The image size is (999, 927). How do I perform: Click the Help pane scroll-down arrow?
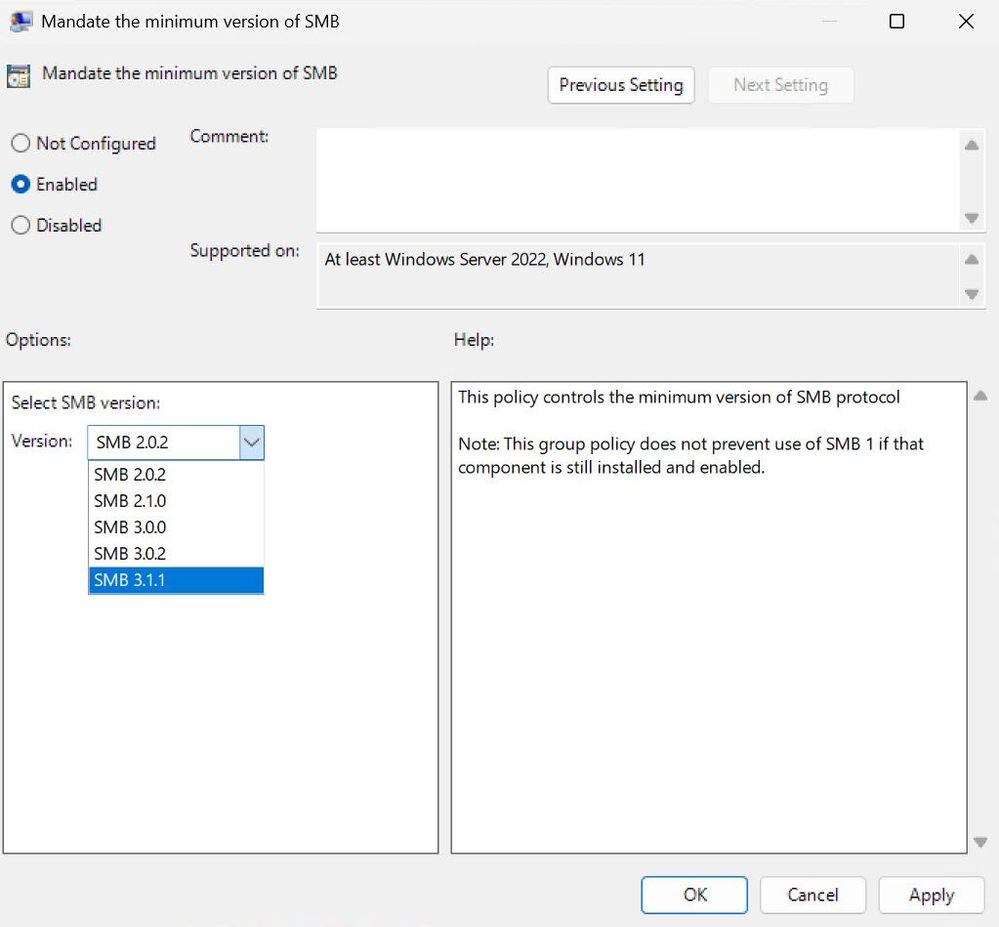click(x=977, y=840)
